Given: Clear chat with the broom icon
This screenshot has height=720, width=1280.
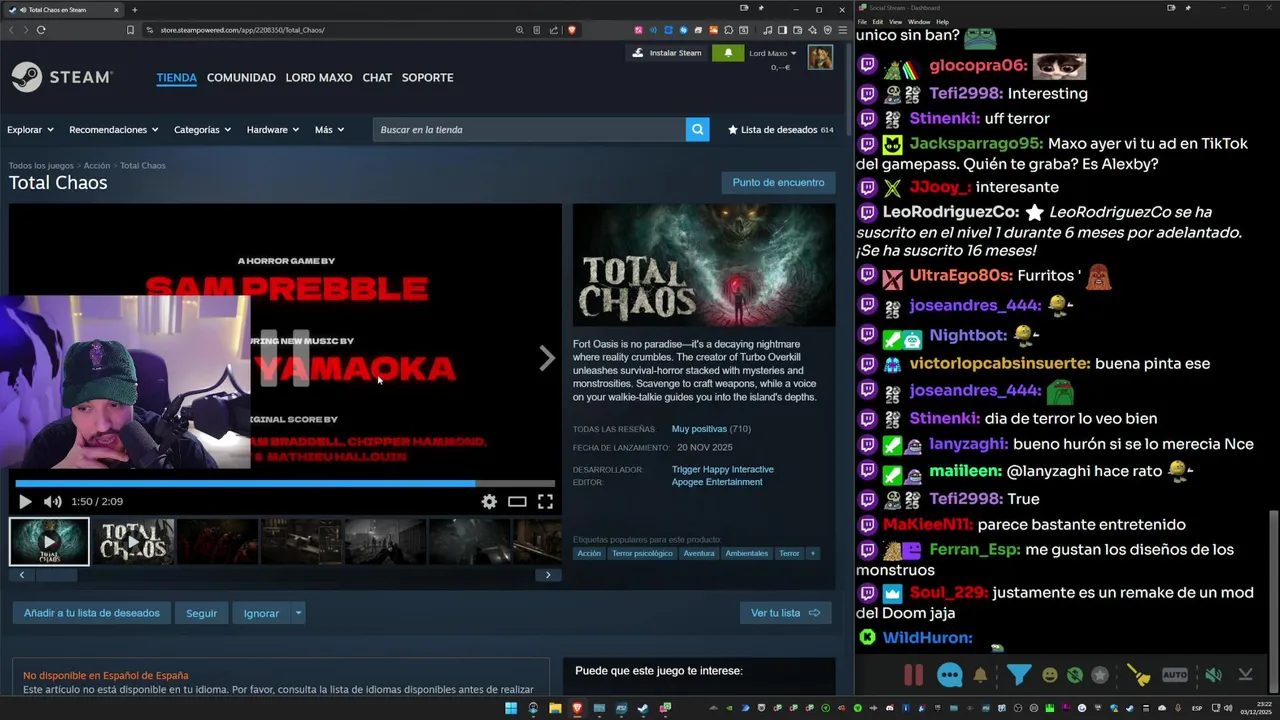Looking at the screenshot, I should [1139, 676].
